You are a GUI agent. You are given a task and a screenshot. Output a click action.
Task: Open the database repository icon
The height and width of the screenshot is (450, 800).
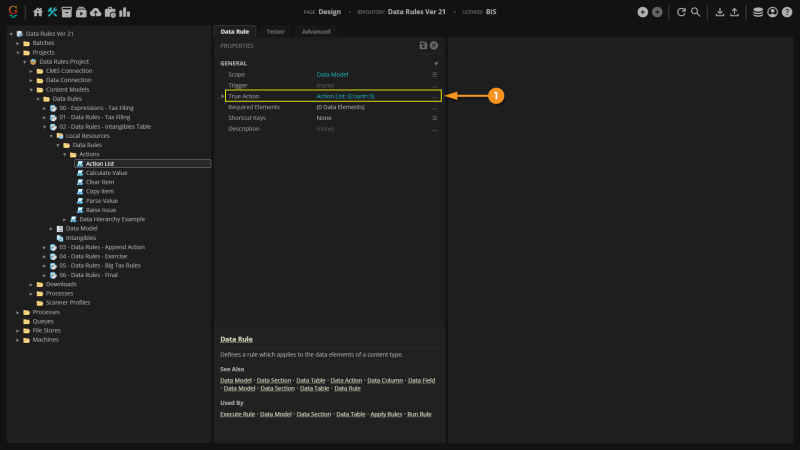tap(758, 12)
